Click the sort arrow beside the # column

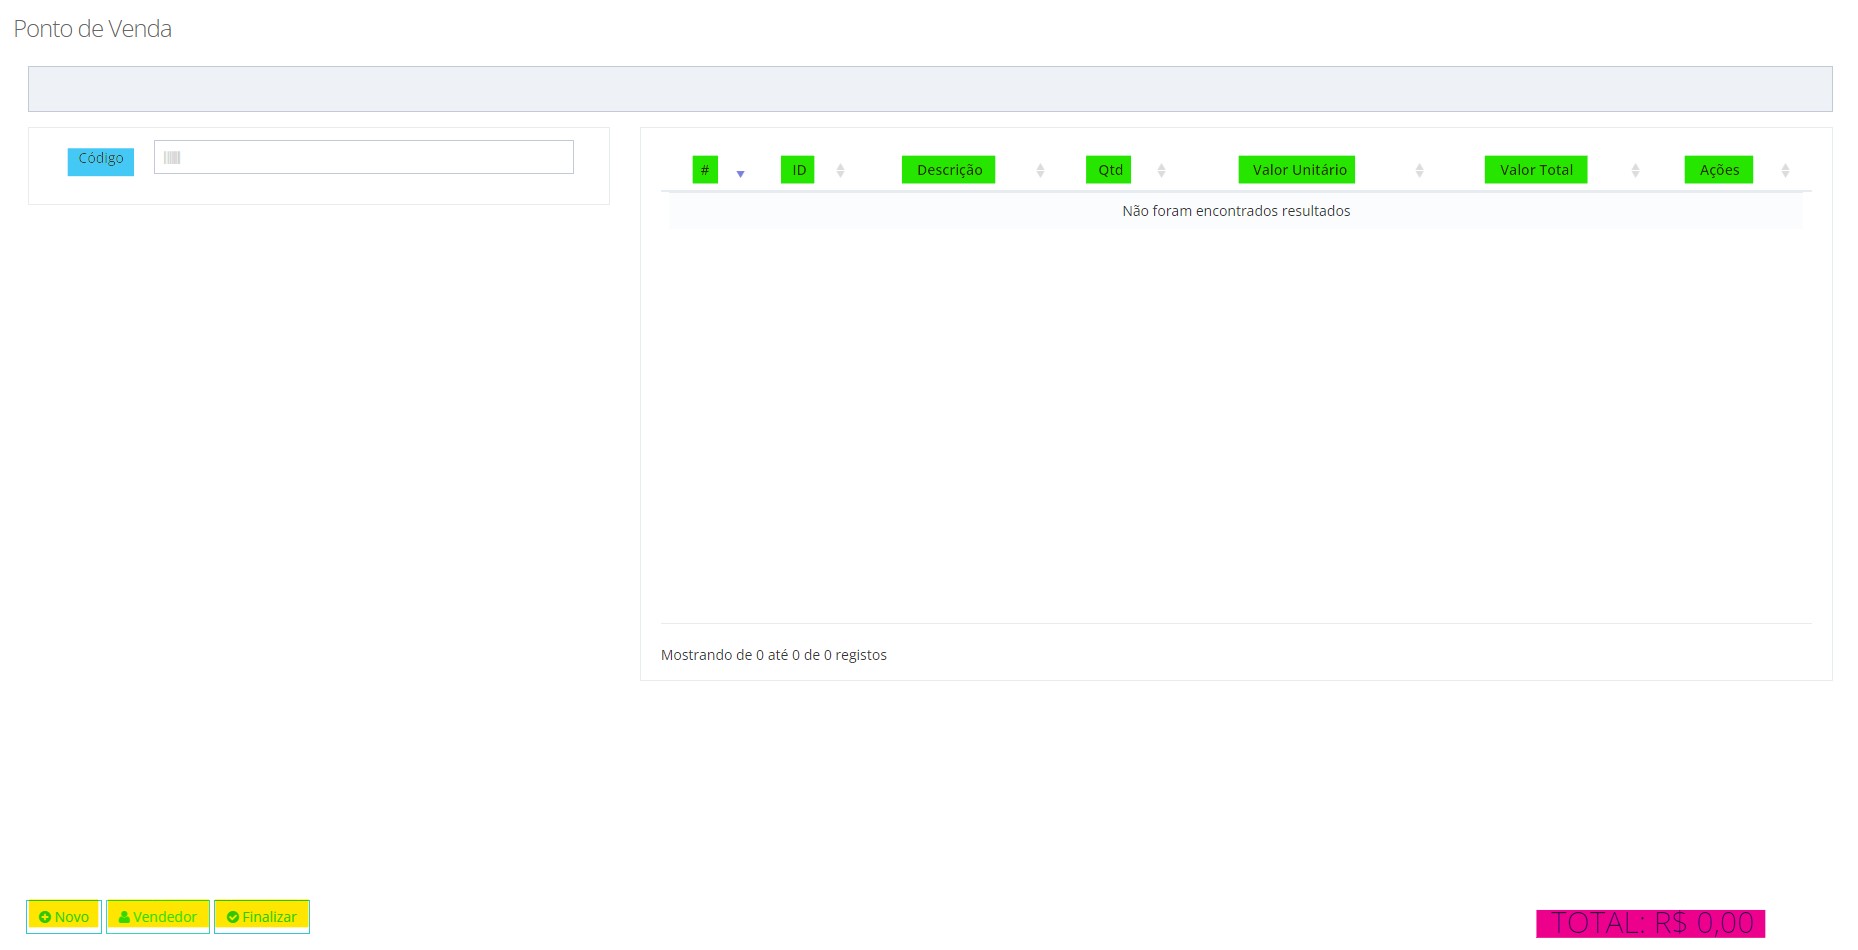click(740, 172)
